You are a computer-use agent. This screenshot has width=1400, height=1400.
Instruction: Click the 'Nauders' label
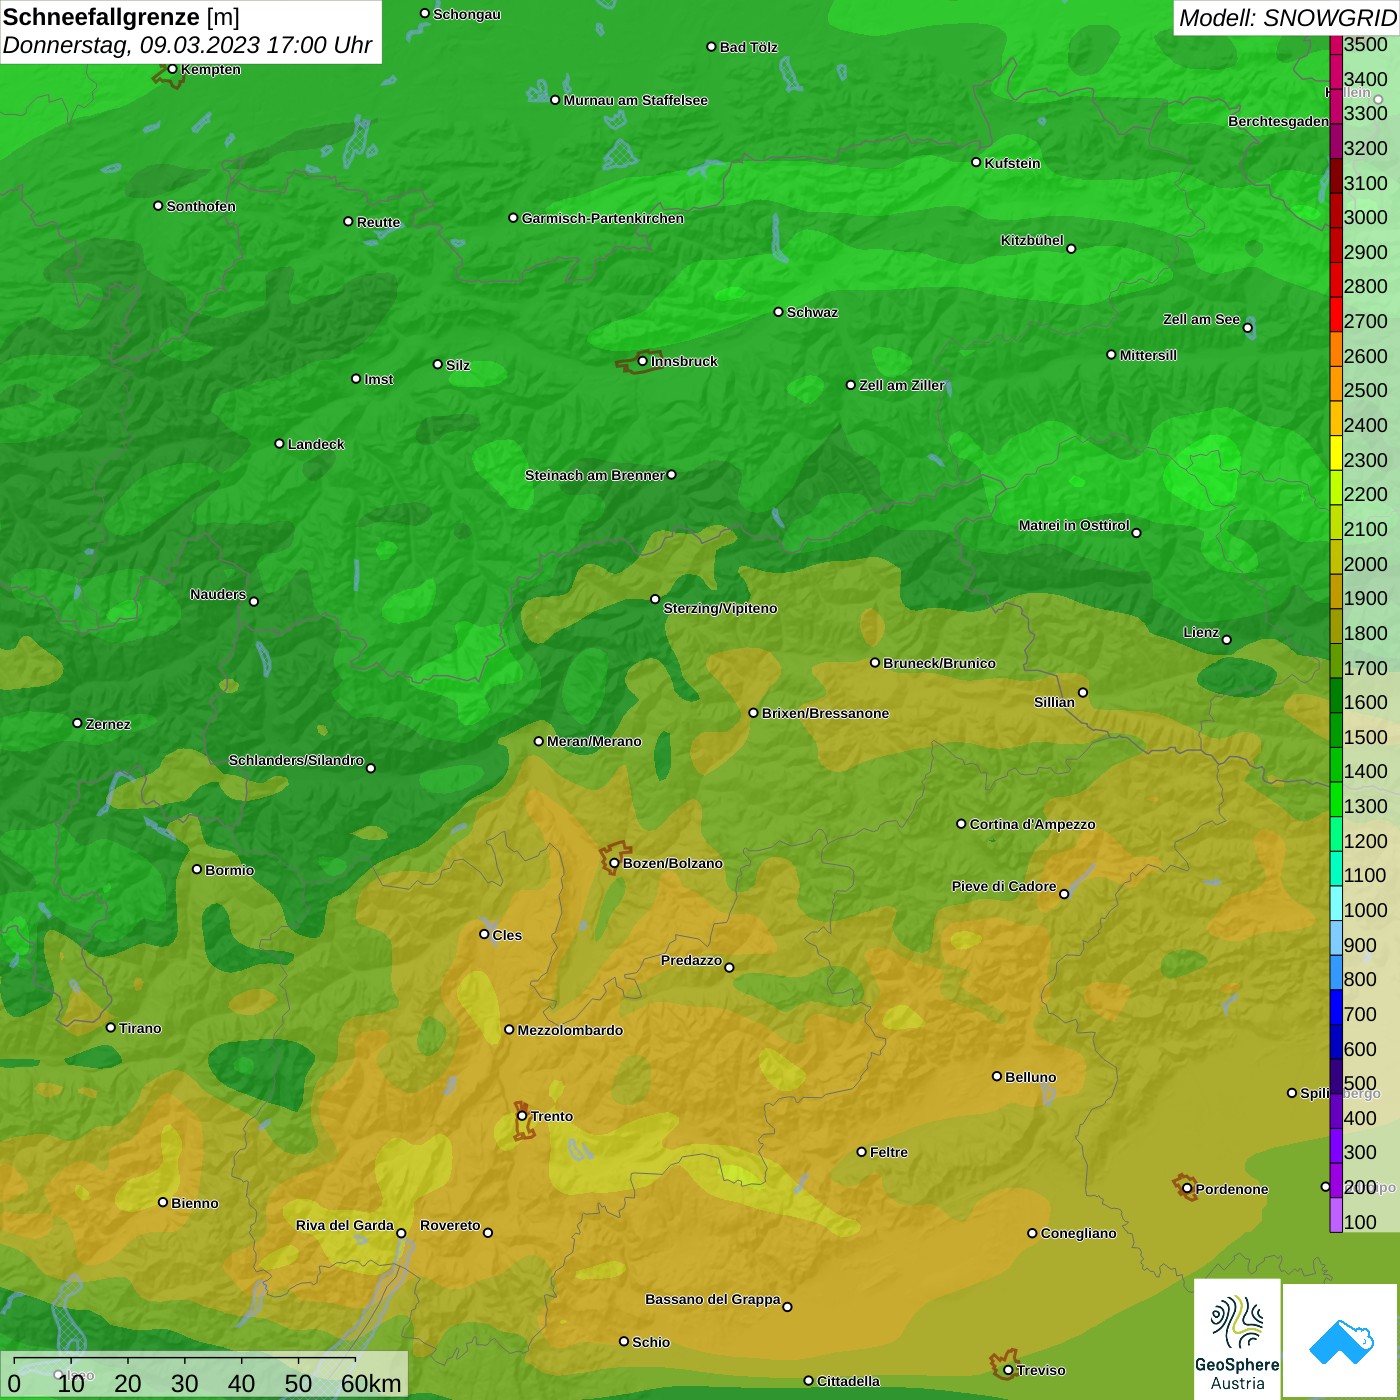[x=218, y=594]
